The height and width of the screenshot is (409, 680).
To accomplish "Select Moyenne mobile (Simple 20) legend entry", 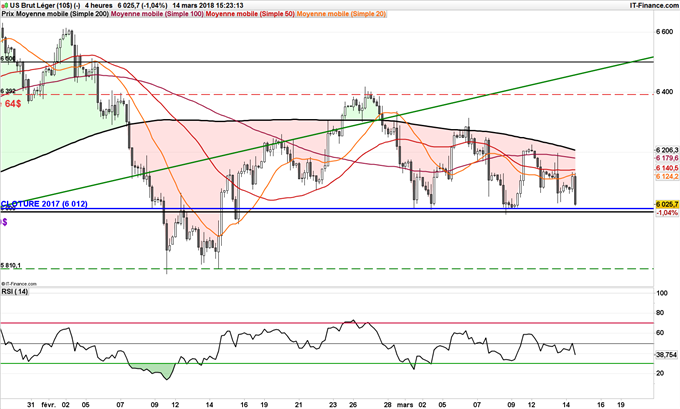I will (x=341, y=14).
